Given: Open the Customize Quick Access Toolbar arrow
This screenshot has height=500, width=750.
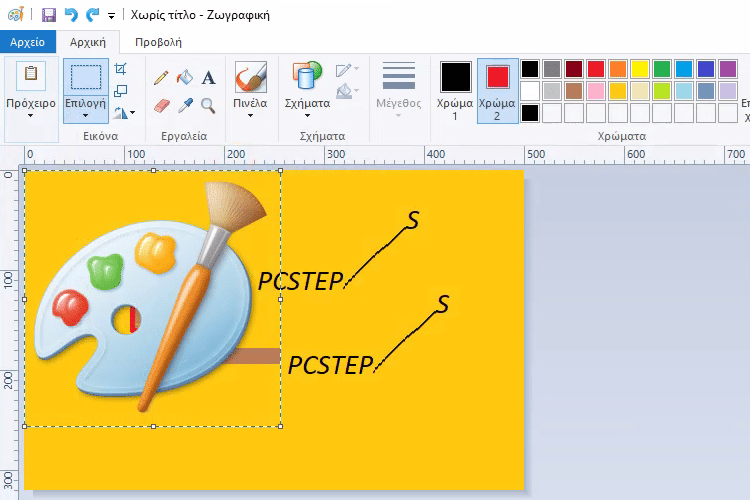Looking at the screenshot, I should click(x=111, y=16).
